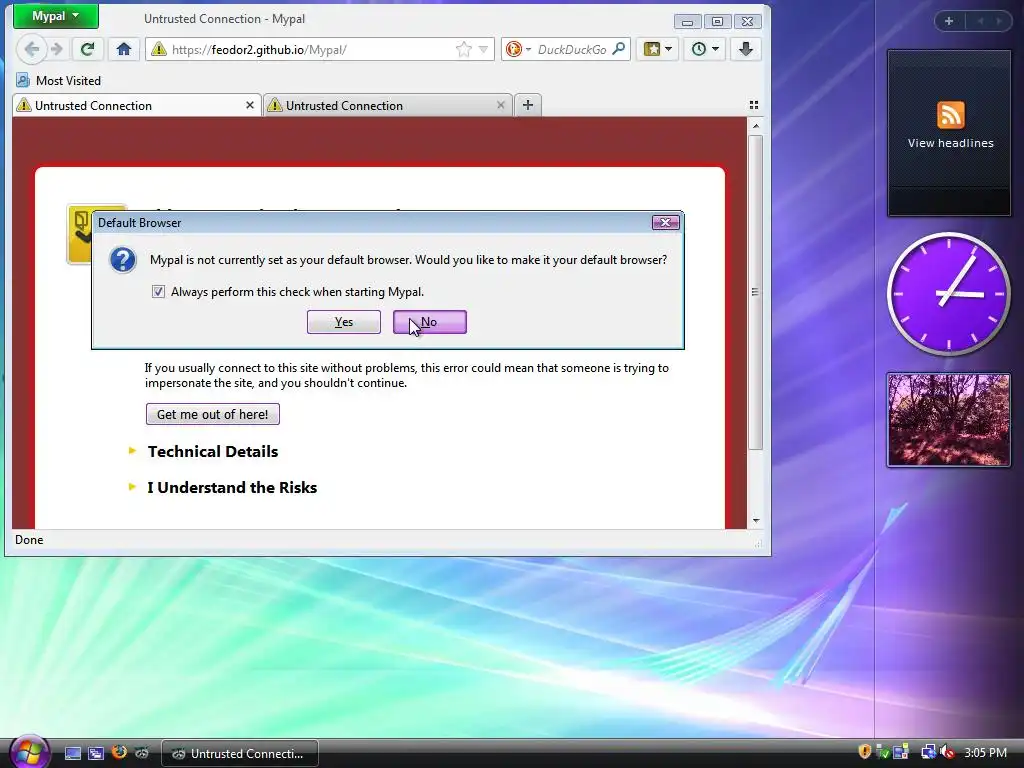Switch to the second Untrusted Connection tab
Screen dimensions: 1024x768
point(388,106)
